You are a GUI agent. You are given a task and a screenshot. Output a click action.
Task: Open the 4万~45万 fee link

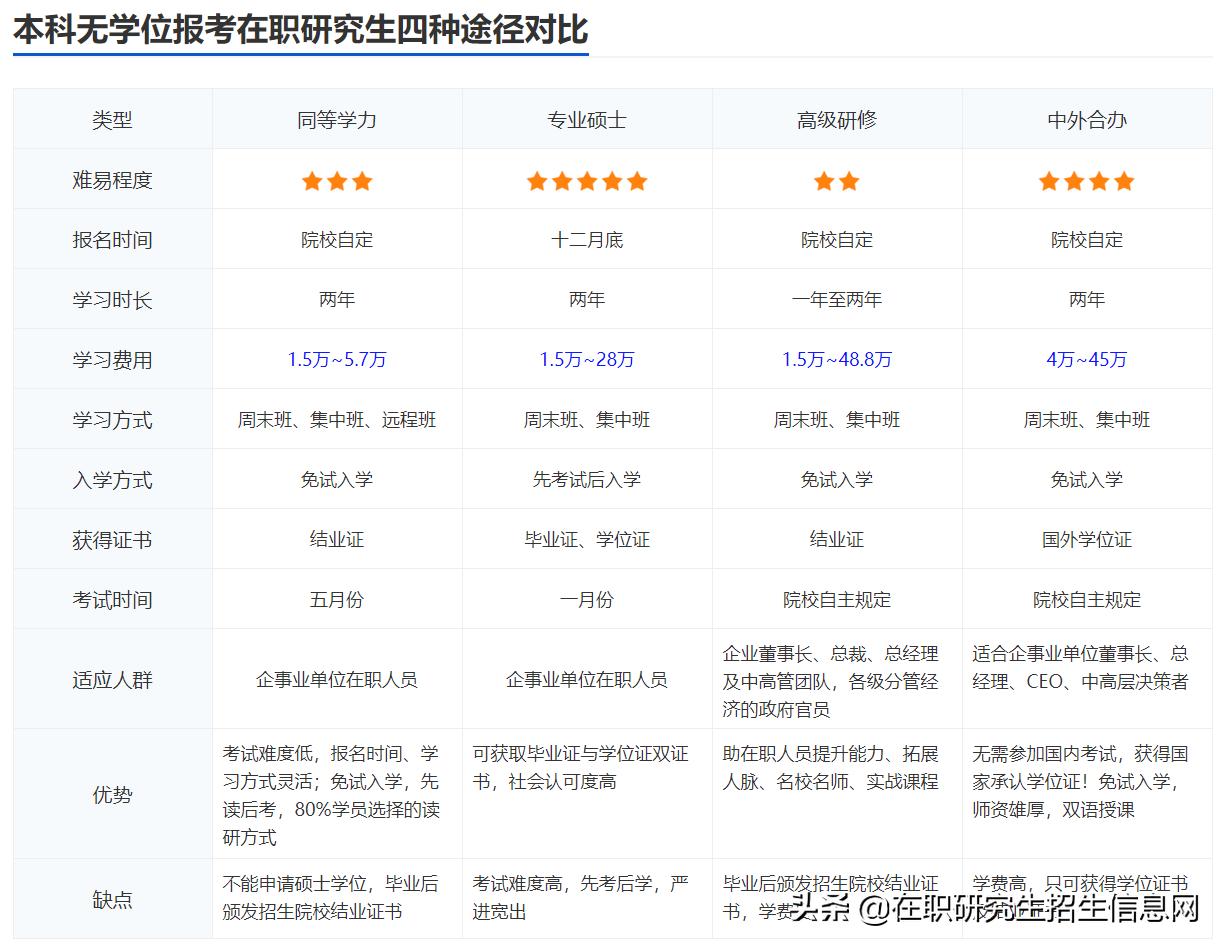pyautogui.click(x=1088, y=359)
